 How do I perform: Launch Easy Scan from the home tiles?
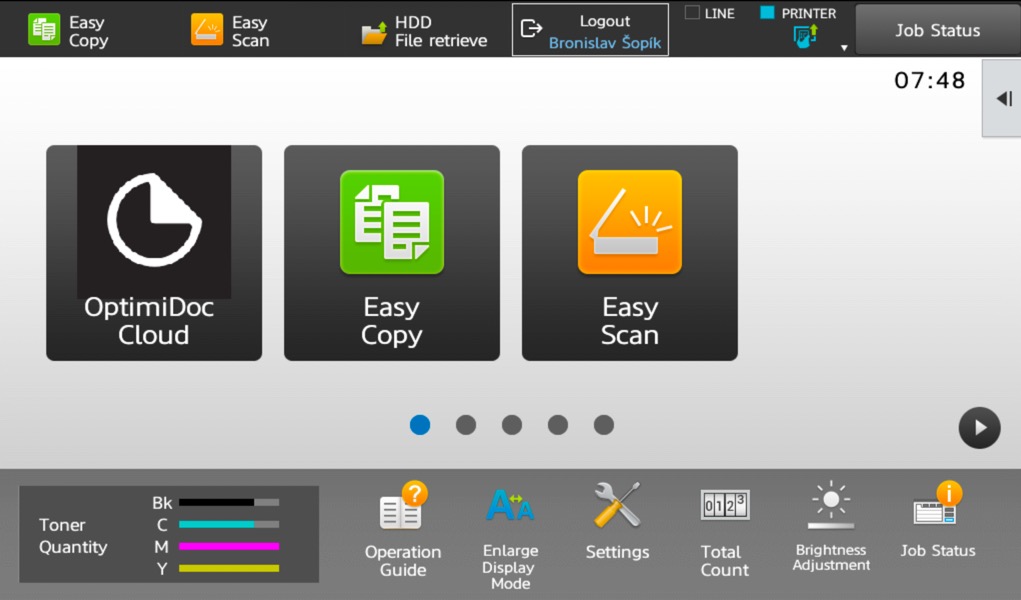tap(629, 253)
